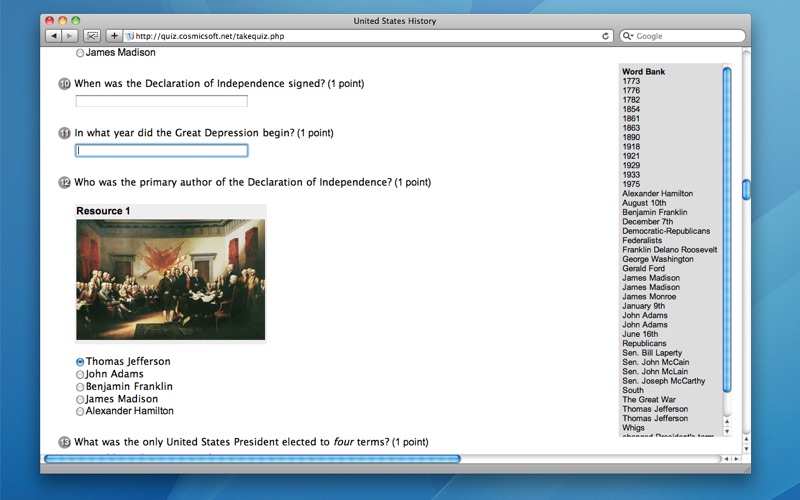This screenshot has width=800, height=500.
Task: Click Sen. Joseph McCarthy in Word Bank
Action: tap(663, 381)
